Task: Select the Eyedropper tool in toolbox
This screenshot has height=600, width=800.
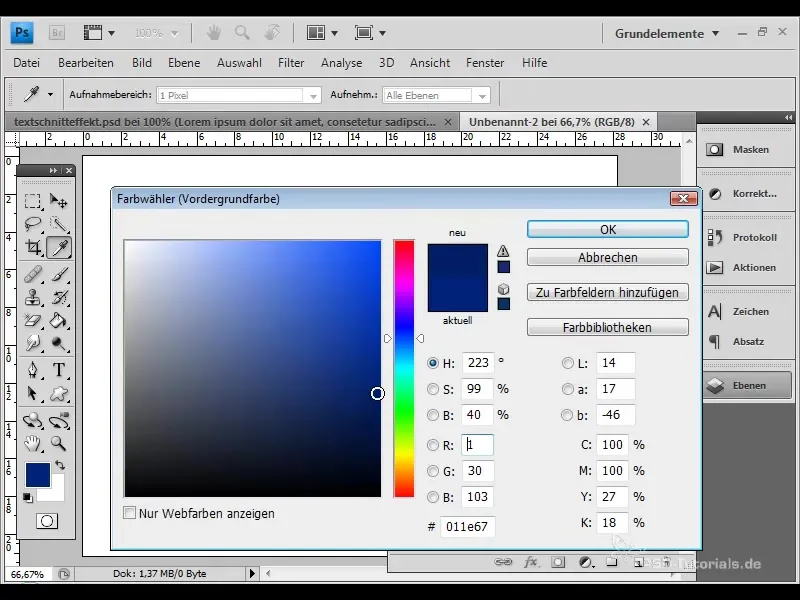Action: [59, 247]
